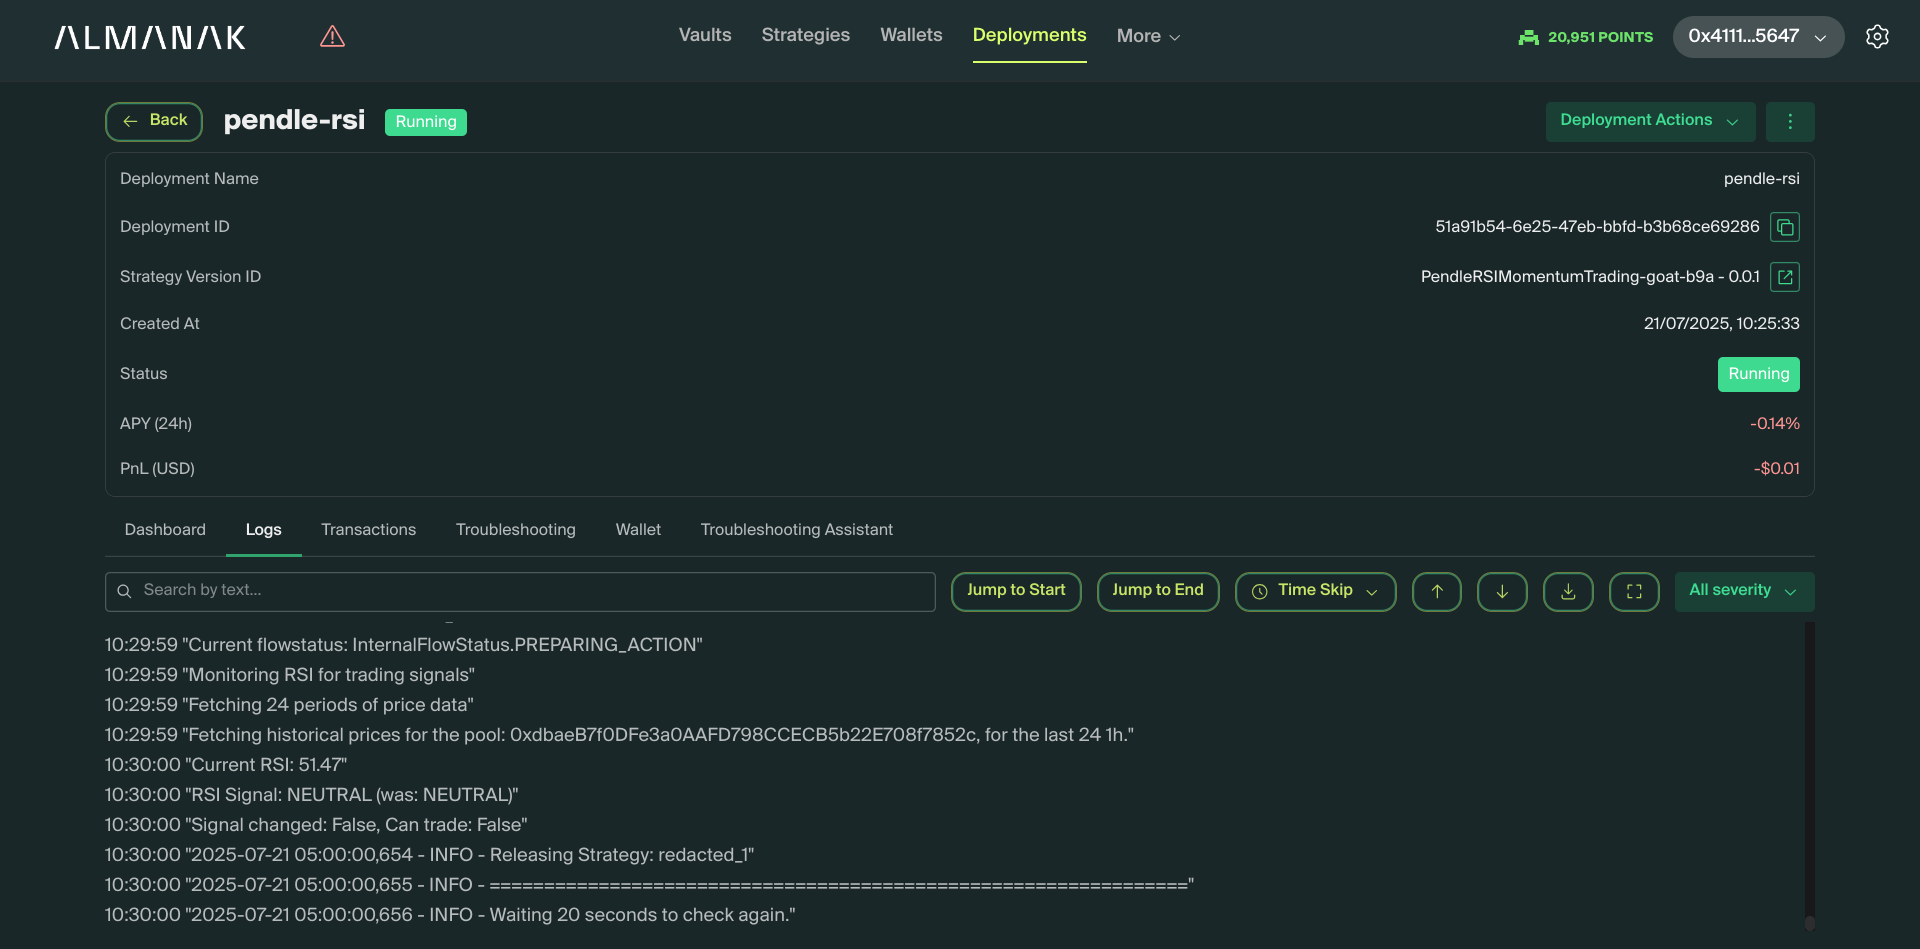Switch to the Dashboard tab
Image resolution: width=1920 pixels, height=949 pixels.
click(165, 530)
